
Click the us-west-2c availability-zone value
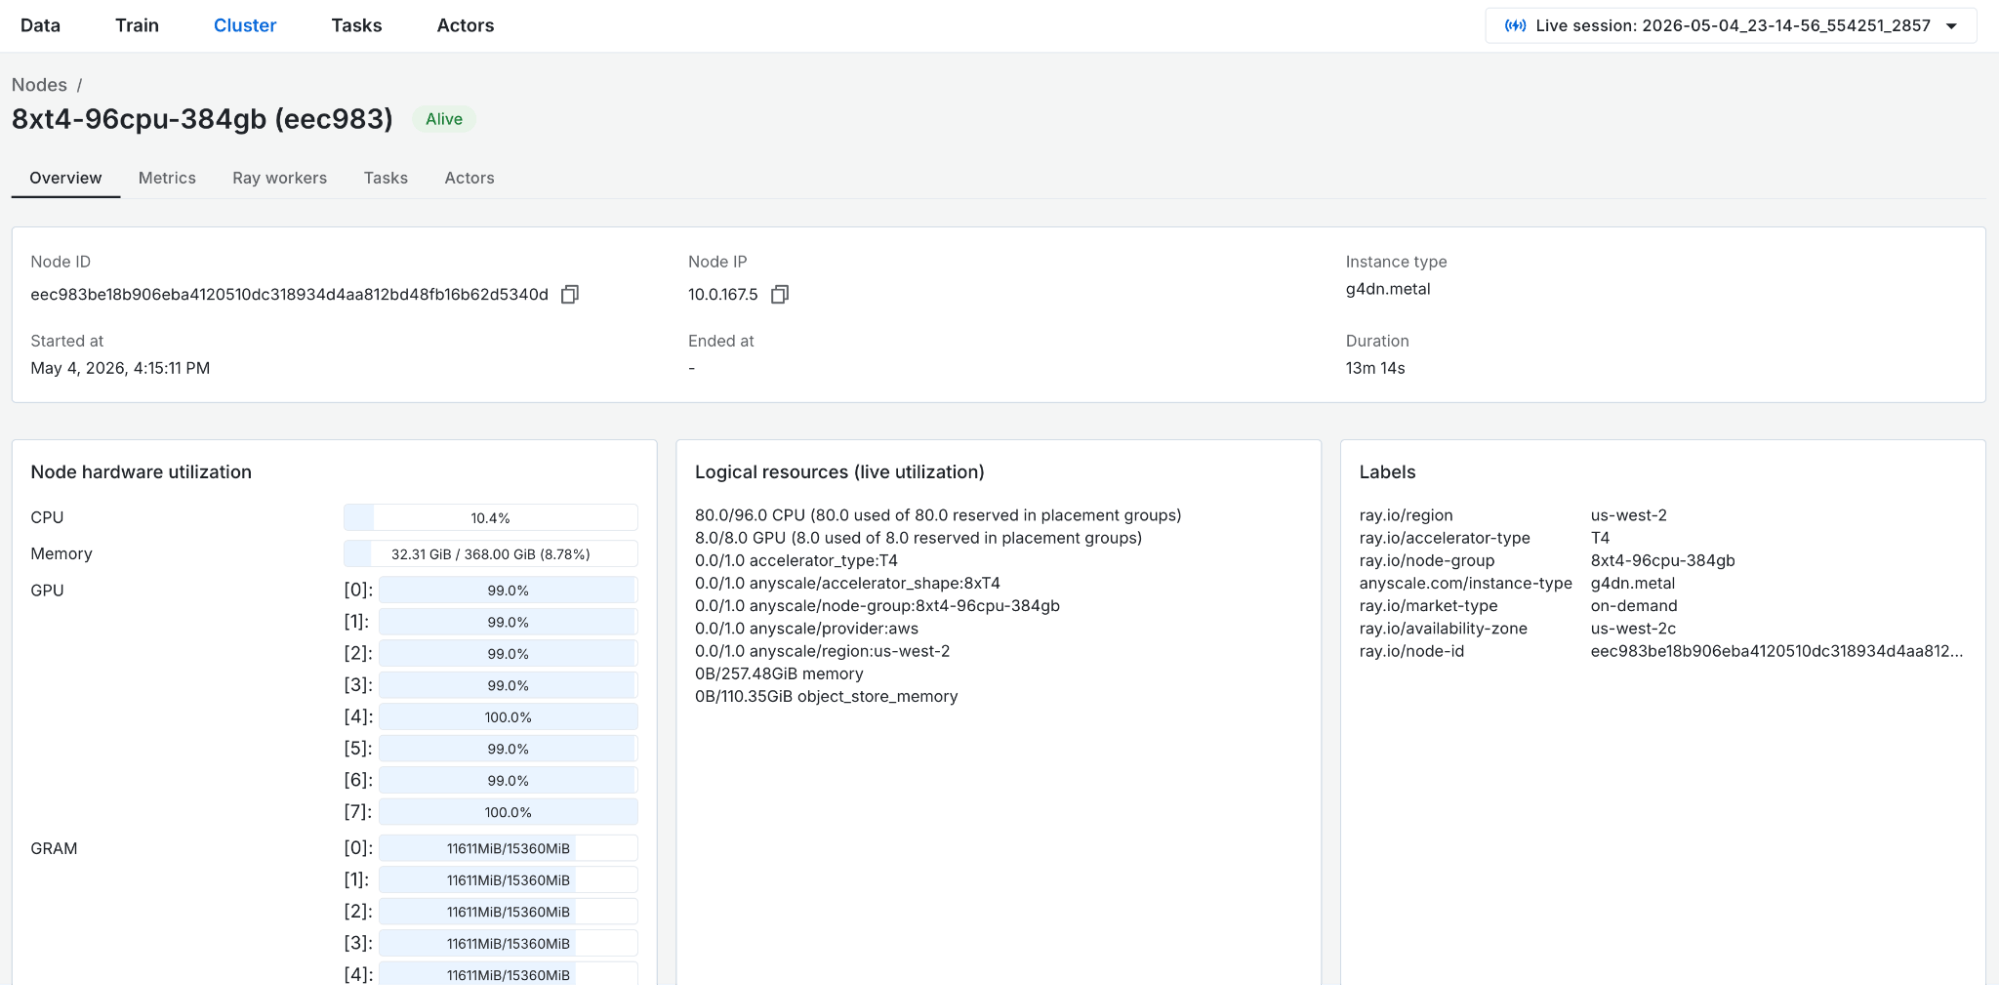(x=1633, y=629)
